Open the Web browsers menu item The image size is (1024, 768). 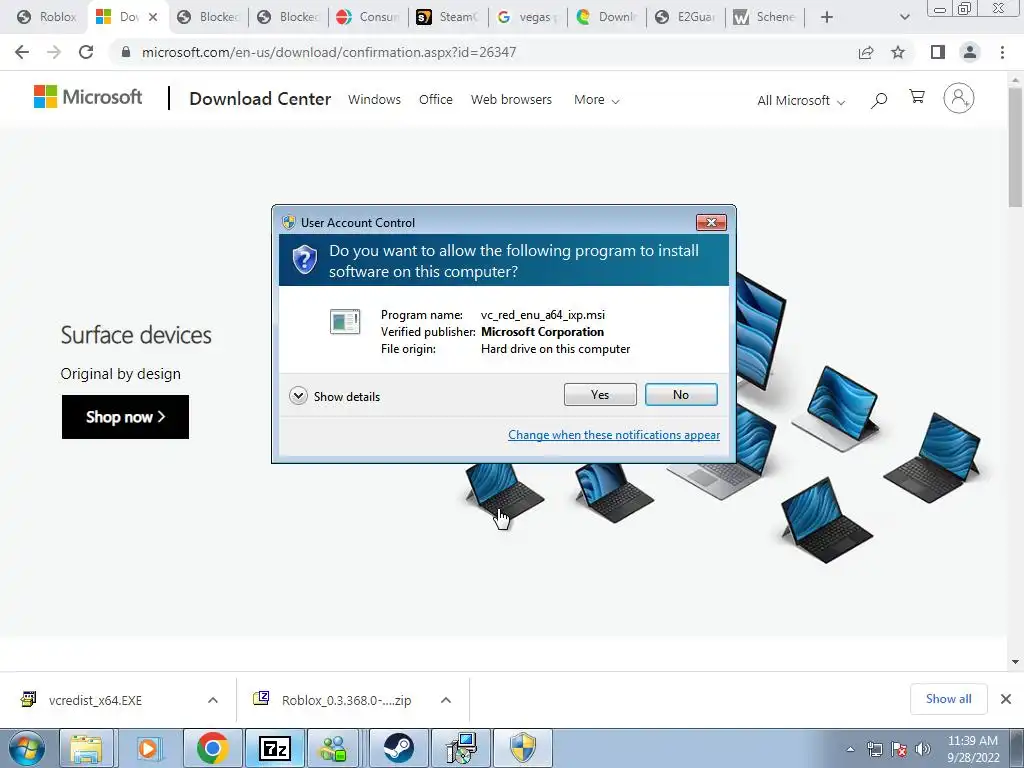(511, 99)
